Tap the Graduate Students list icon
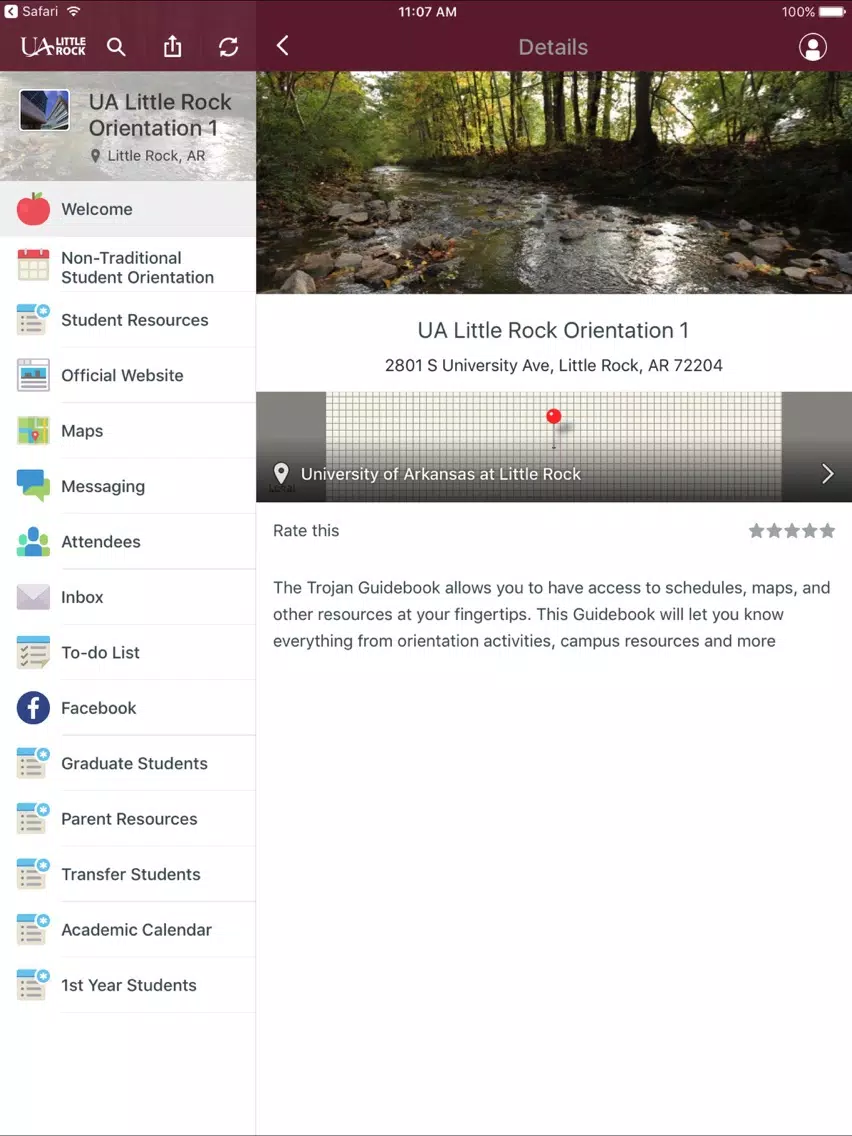Image resolution: width=852 pixels, height=1136 pixels. coord(33,763)
